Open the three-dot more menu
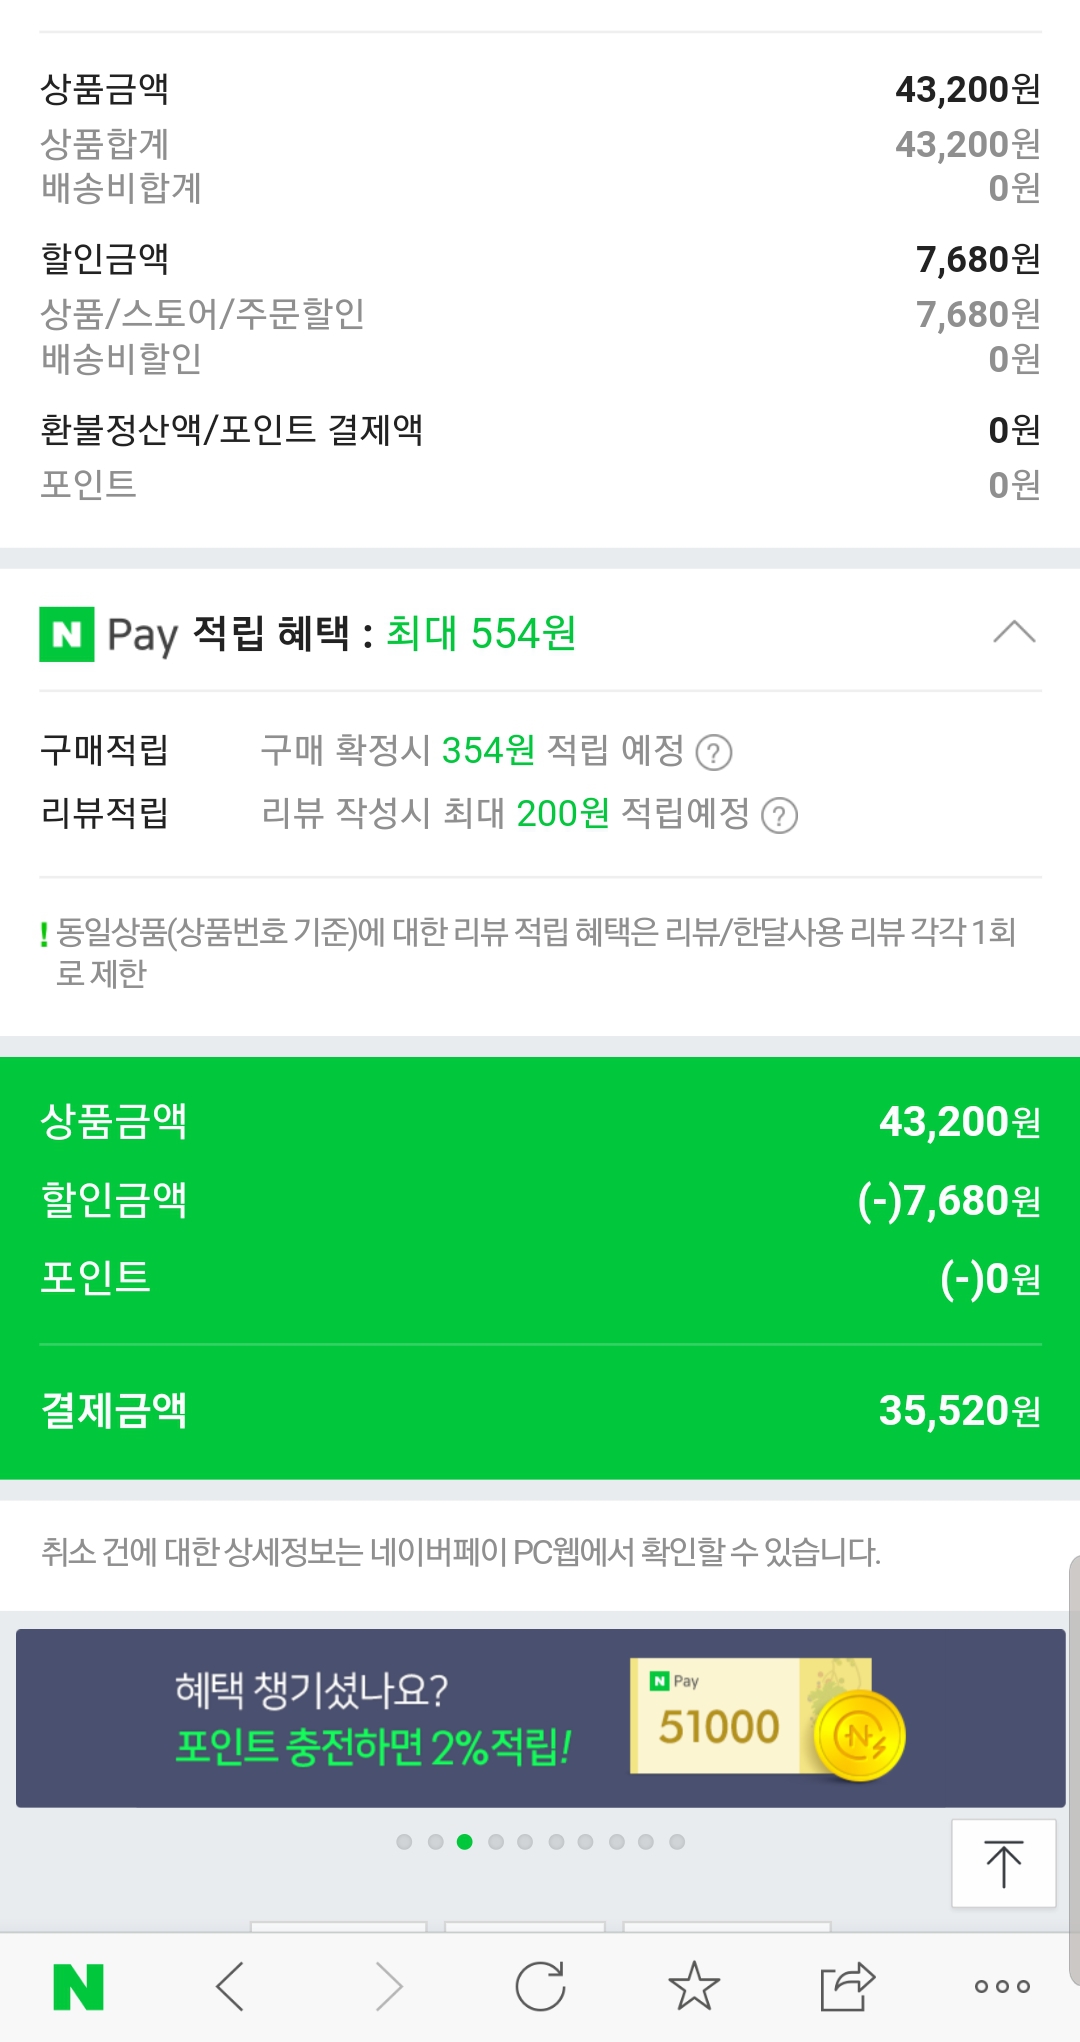This screenshot has height=2042, width=1080. pos(1002,1986)
